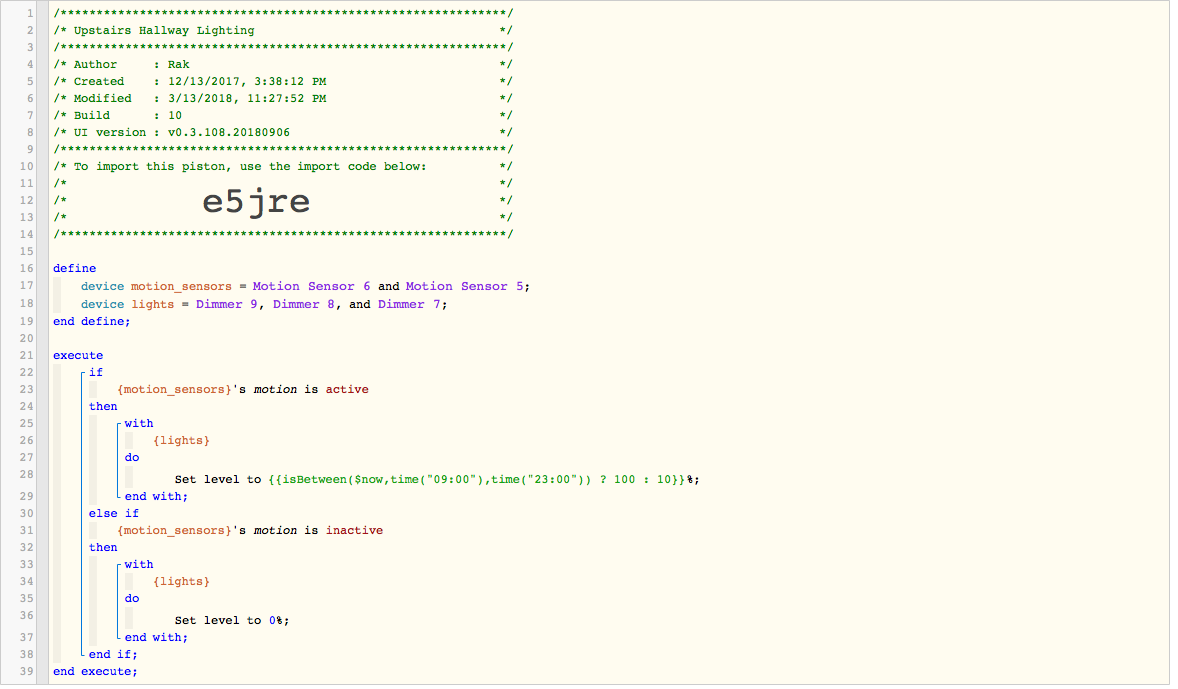1178x689 pixels.
Task: Click condition 'motion is active'
Action: click(x=243, y=390)
